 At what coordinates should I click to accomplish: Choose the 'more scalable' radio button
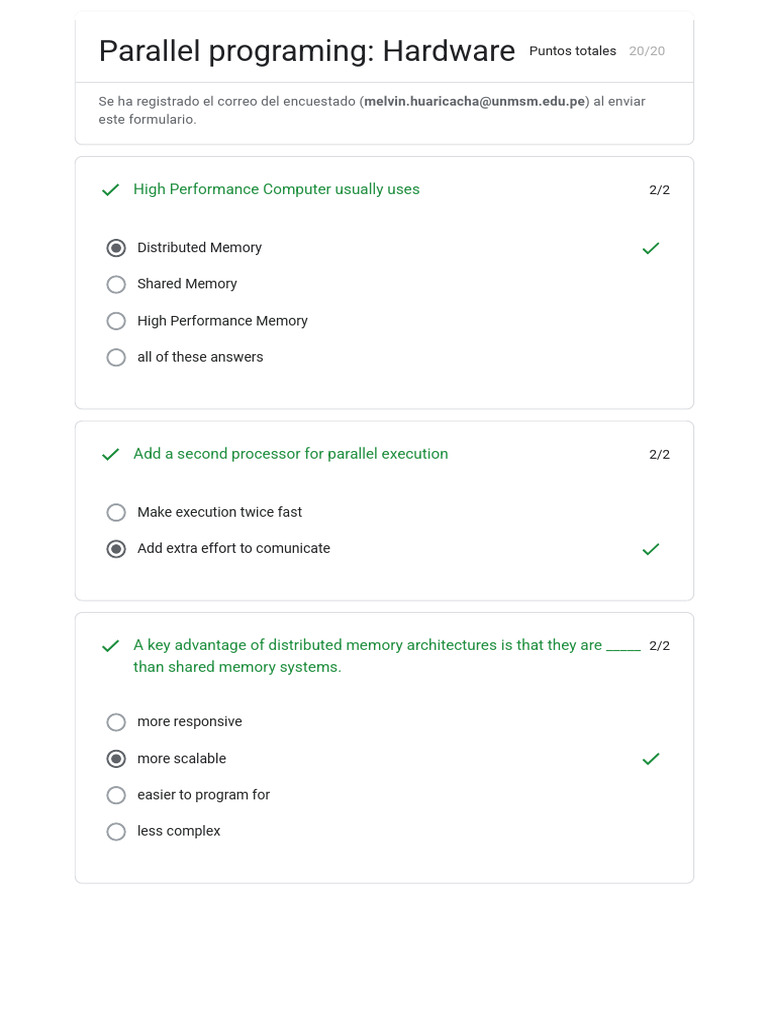(116, 759)
